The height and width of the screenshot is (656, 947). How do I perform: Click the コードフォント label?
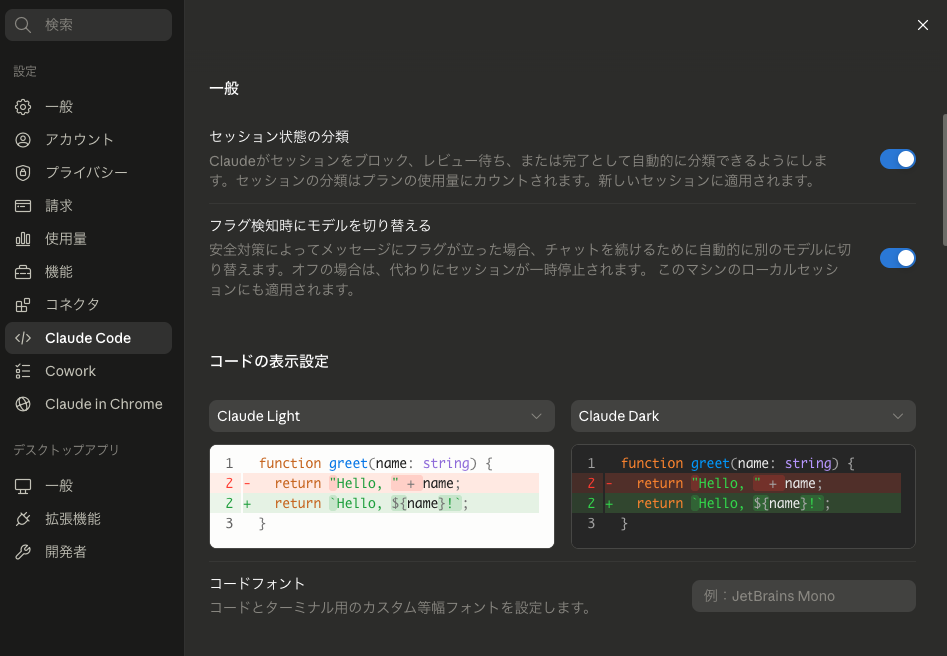tap(257, 584)
